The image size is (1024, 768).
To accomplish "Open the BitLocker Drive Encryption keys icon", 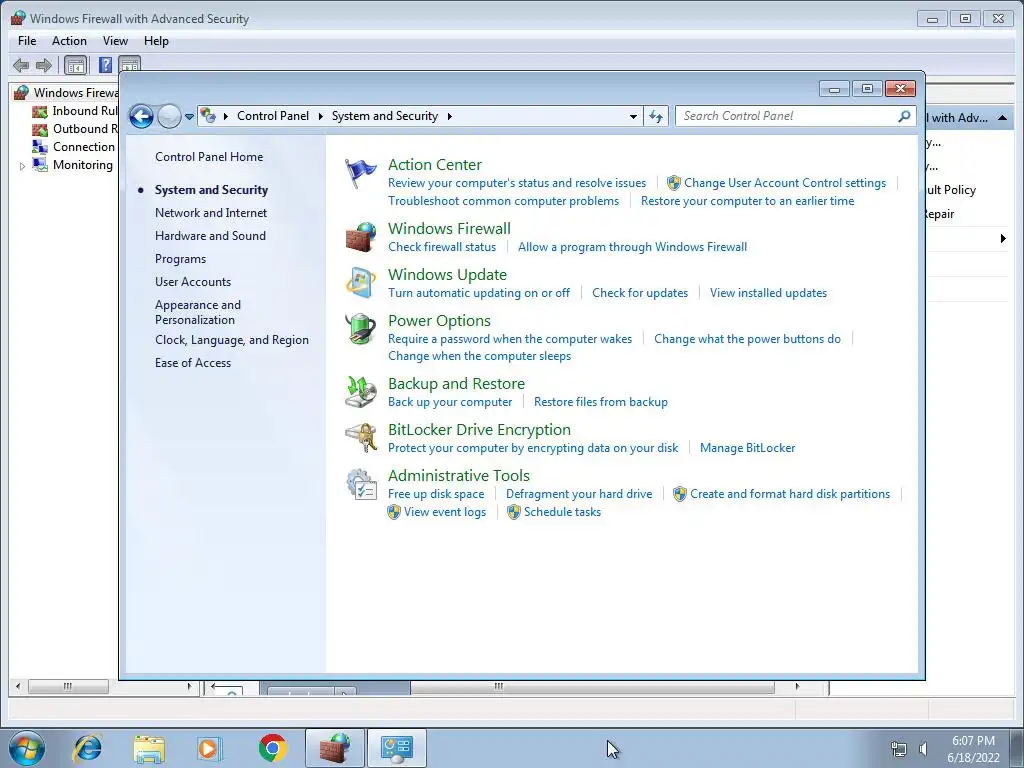I will coord(360,438).
